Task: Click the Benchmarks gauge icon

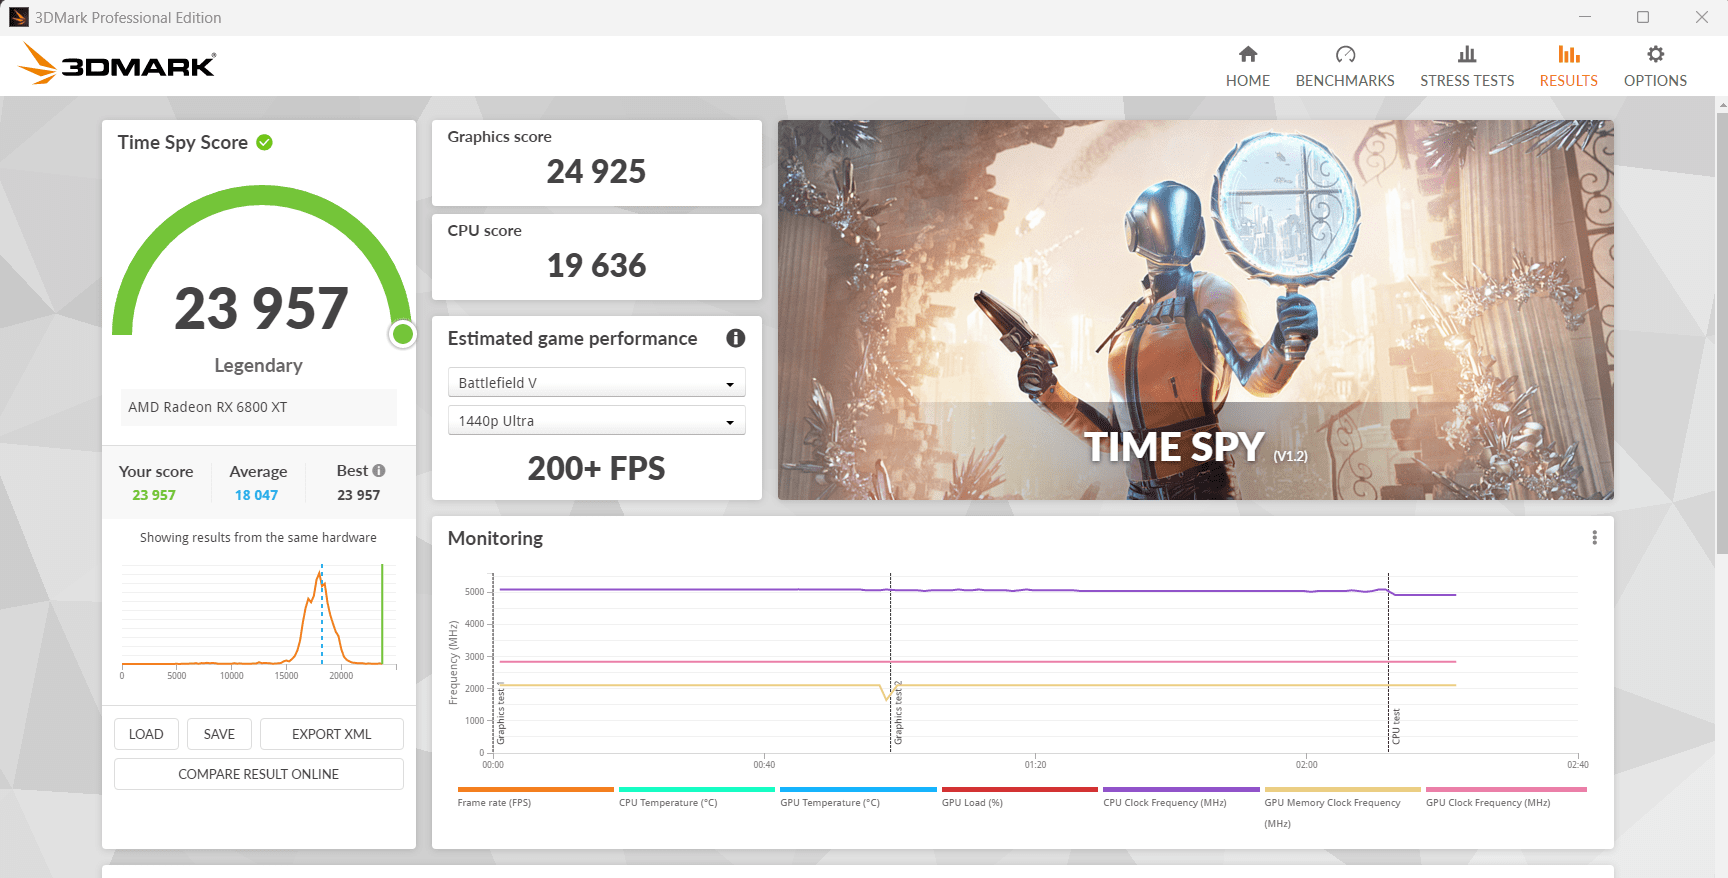Action: coord(1345,54)
